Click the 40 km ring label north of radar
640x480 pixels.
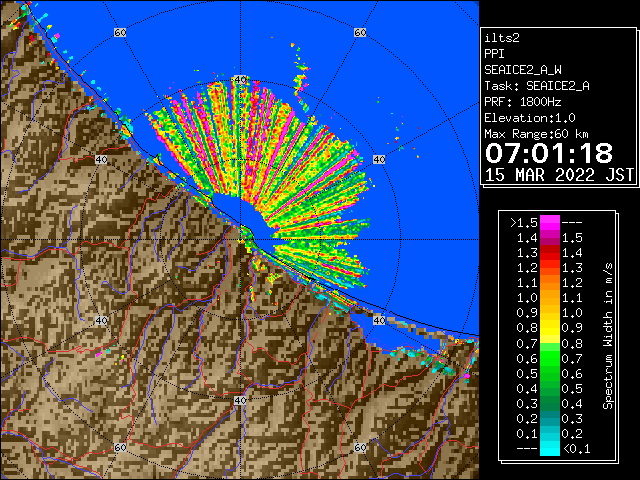[240, 80]
